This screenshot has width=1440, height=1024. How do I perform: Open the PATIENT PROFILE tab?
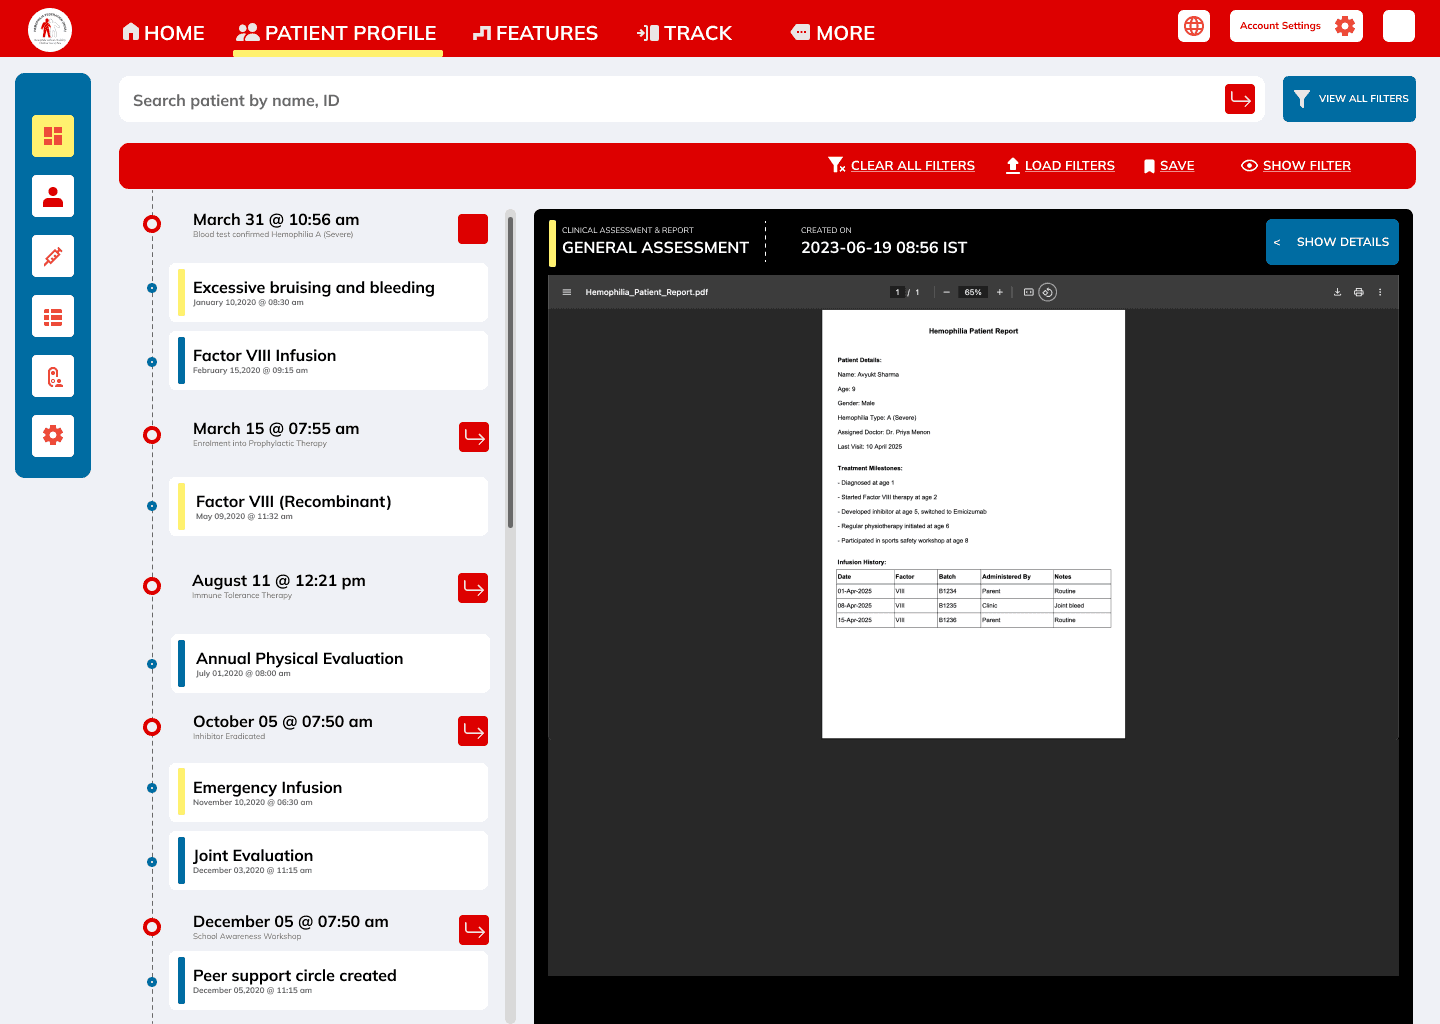coord(337,33)
